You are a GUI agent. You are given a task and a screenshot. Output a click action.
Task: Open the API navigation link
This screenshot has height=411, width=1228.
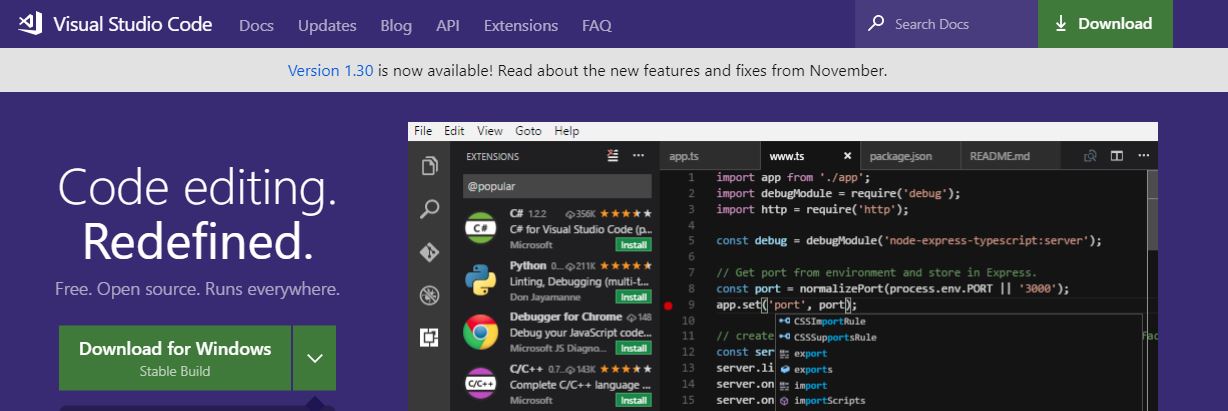click(x=448, y=25)
